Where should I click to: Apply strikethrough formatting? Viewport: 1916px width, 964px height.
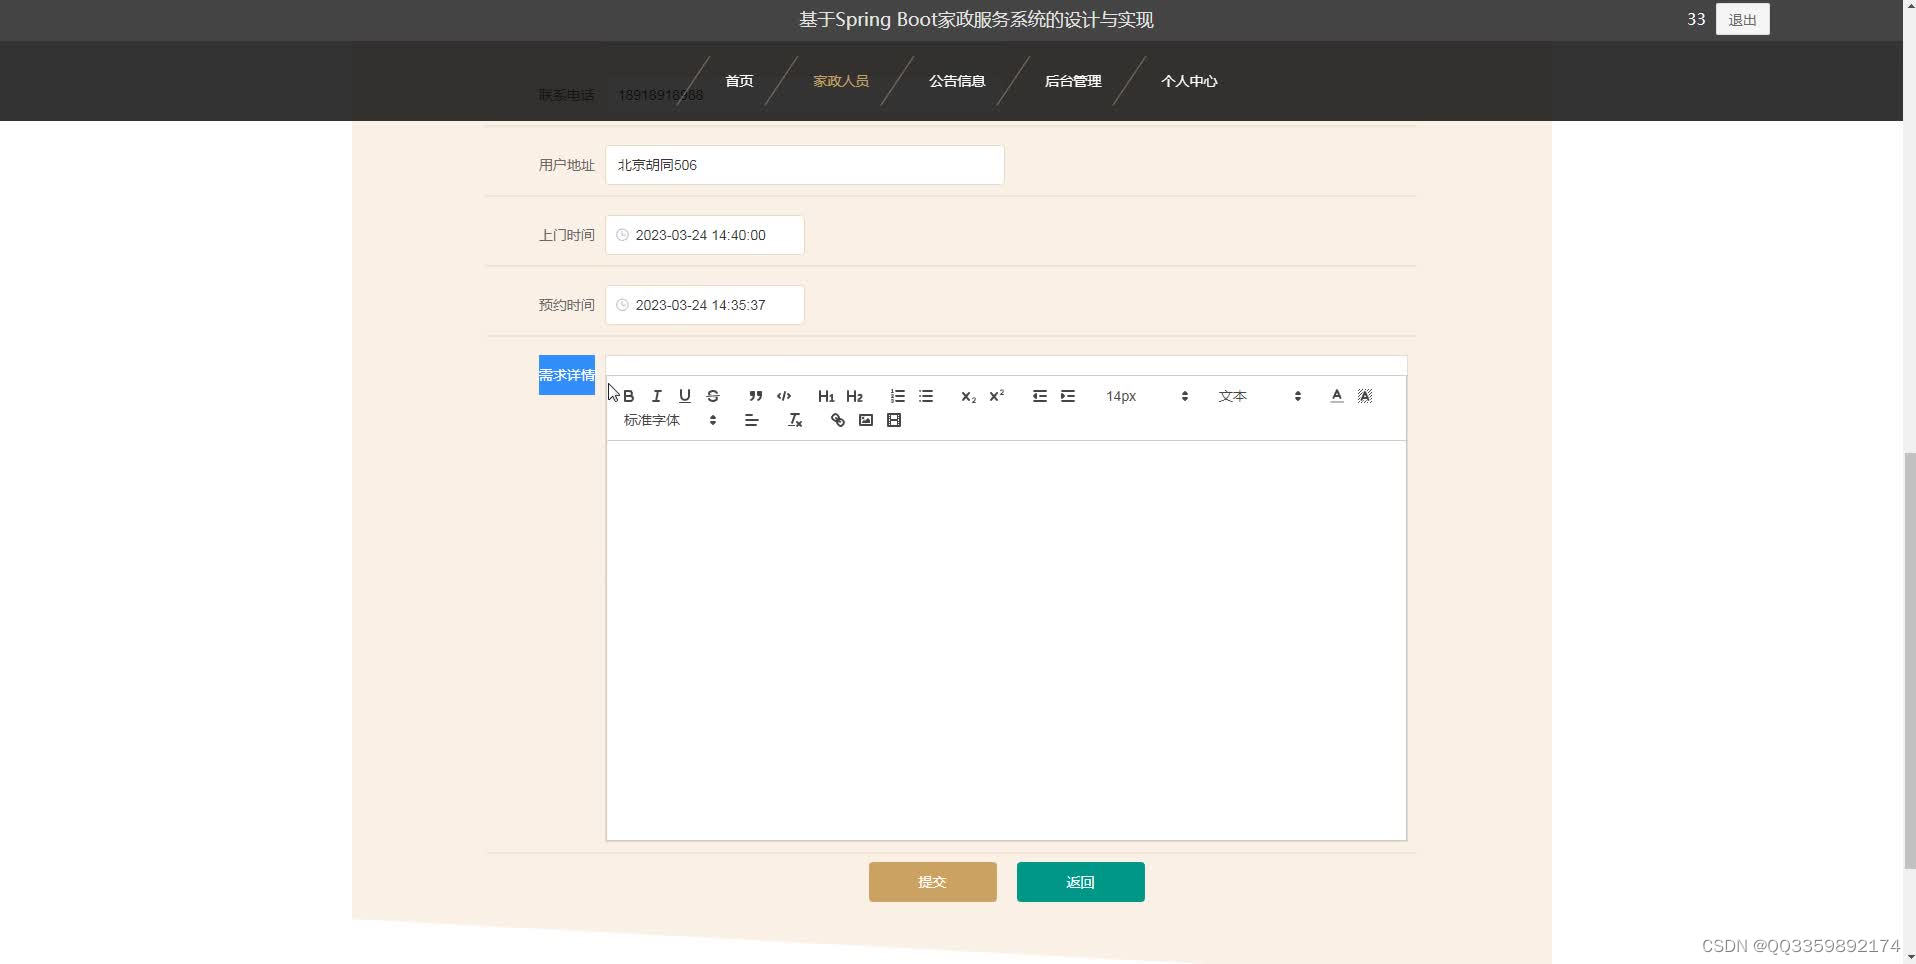pos(713,396)
